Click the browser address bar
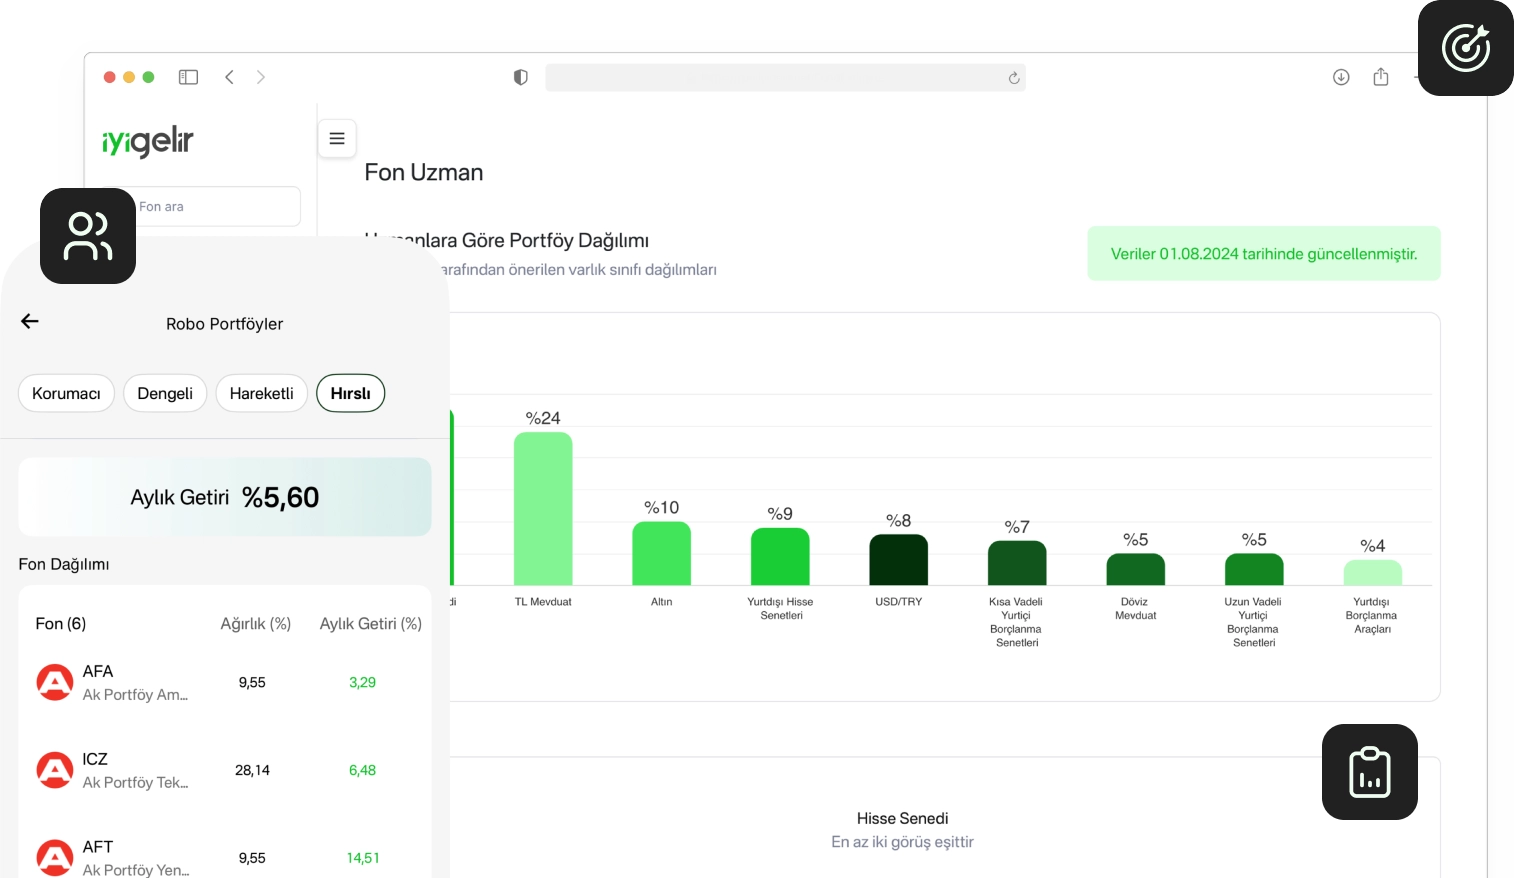1514x878 pixels. (785, 78)
